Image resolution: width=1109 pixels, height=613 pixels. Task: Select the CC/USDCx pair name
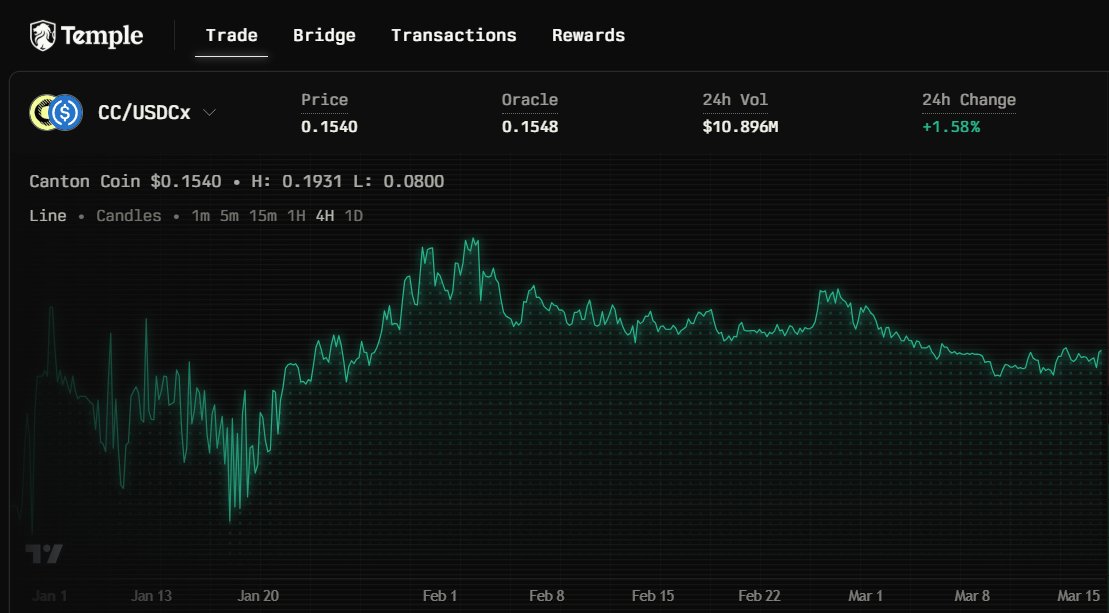pyautogui.click(x=144, y=112)
